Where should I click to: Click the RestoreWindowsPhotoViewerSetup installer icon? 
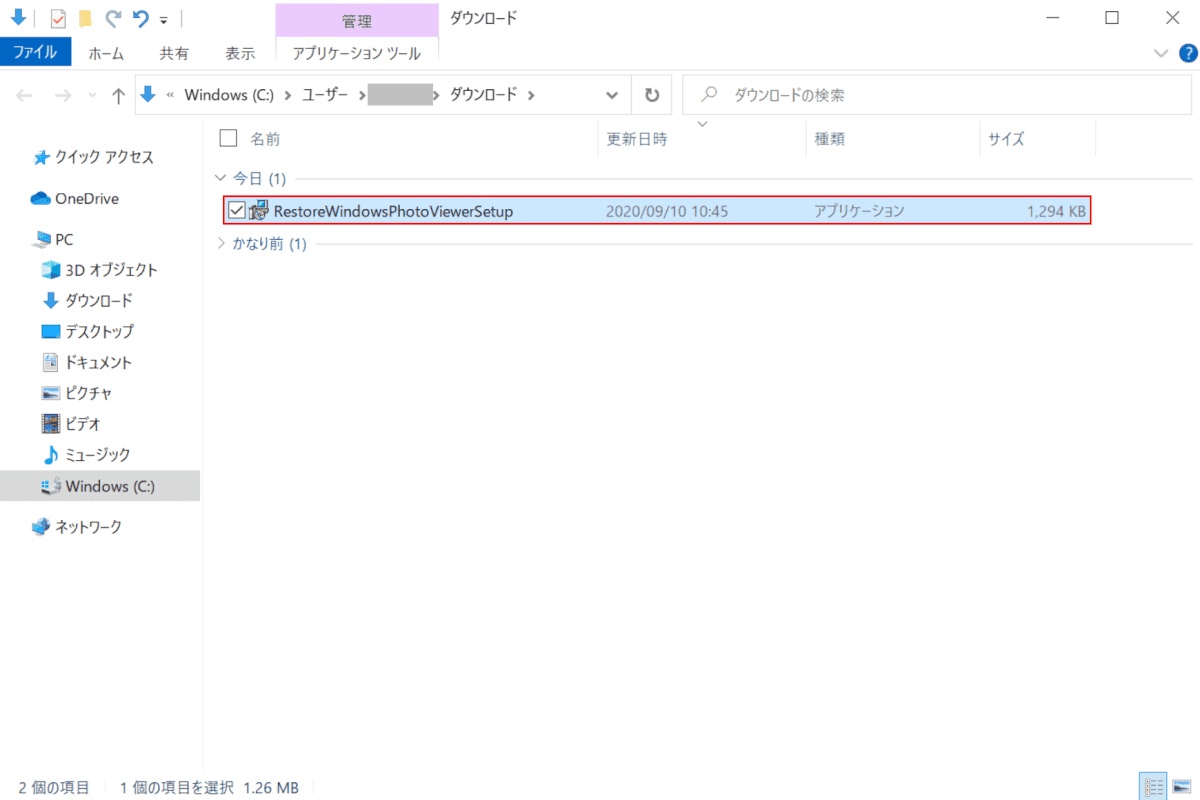coord(258,210)
